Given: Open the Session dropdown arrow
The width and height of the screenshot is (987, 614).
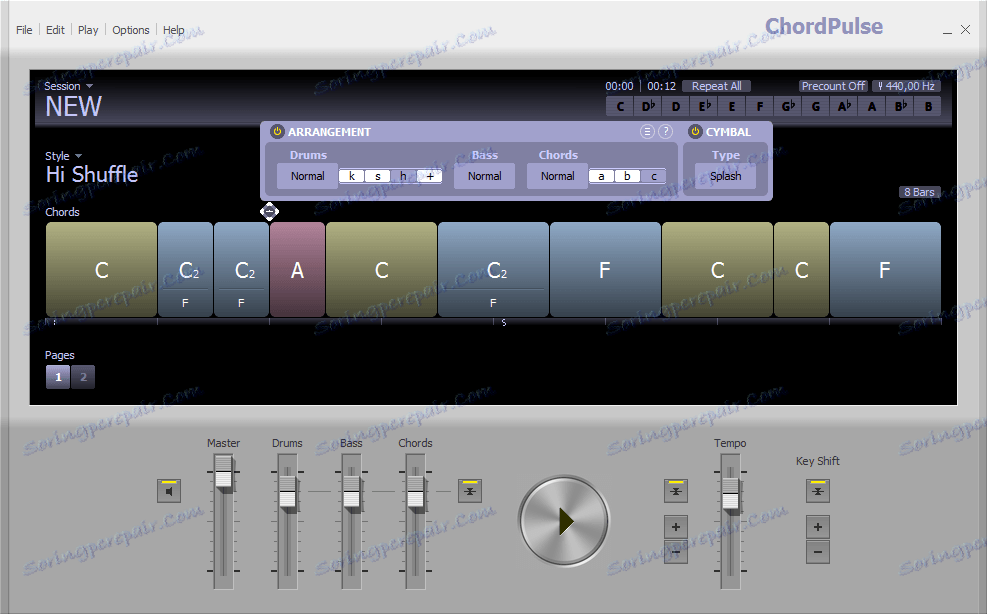Looking at the screenshot, I should coord(89,86).
